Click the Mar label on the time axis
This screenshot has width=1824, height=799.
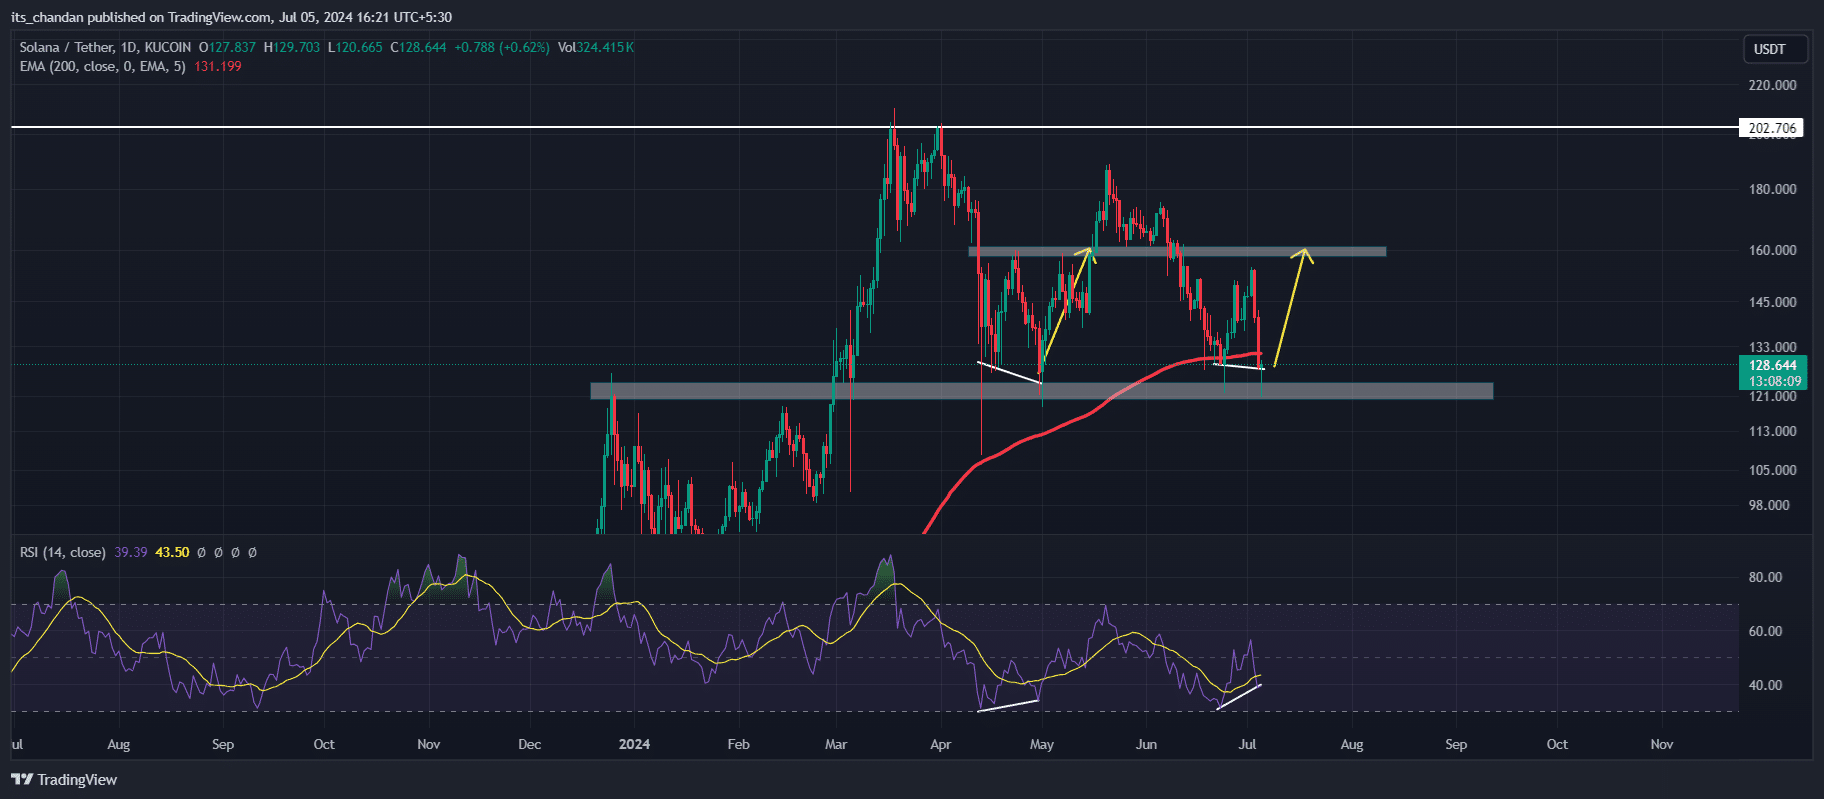pos(836,744)
